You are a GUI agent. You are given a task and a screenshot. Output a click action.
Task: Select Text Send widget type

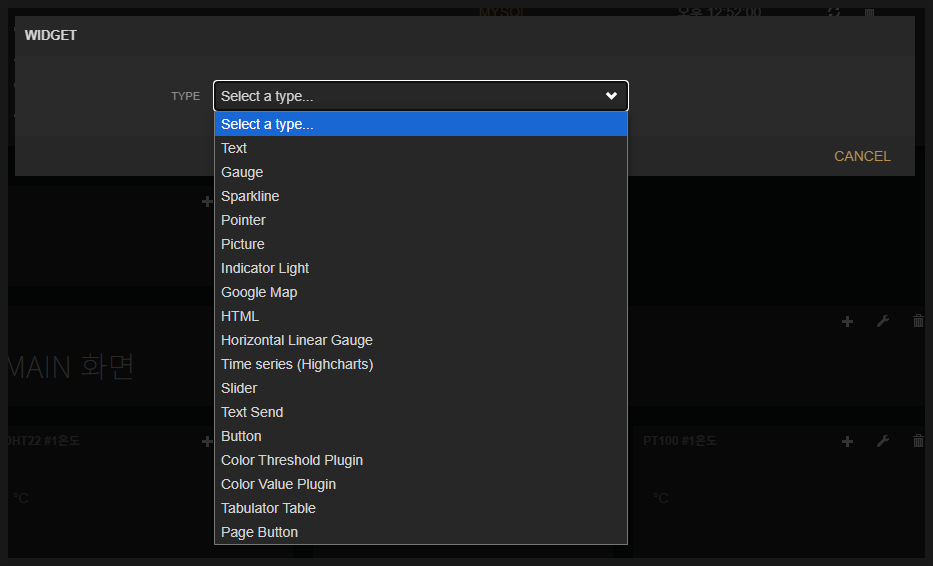(421, 412)
